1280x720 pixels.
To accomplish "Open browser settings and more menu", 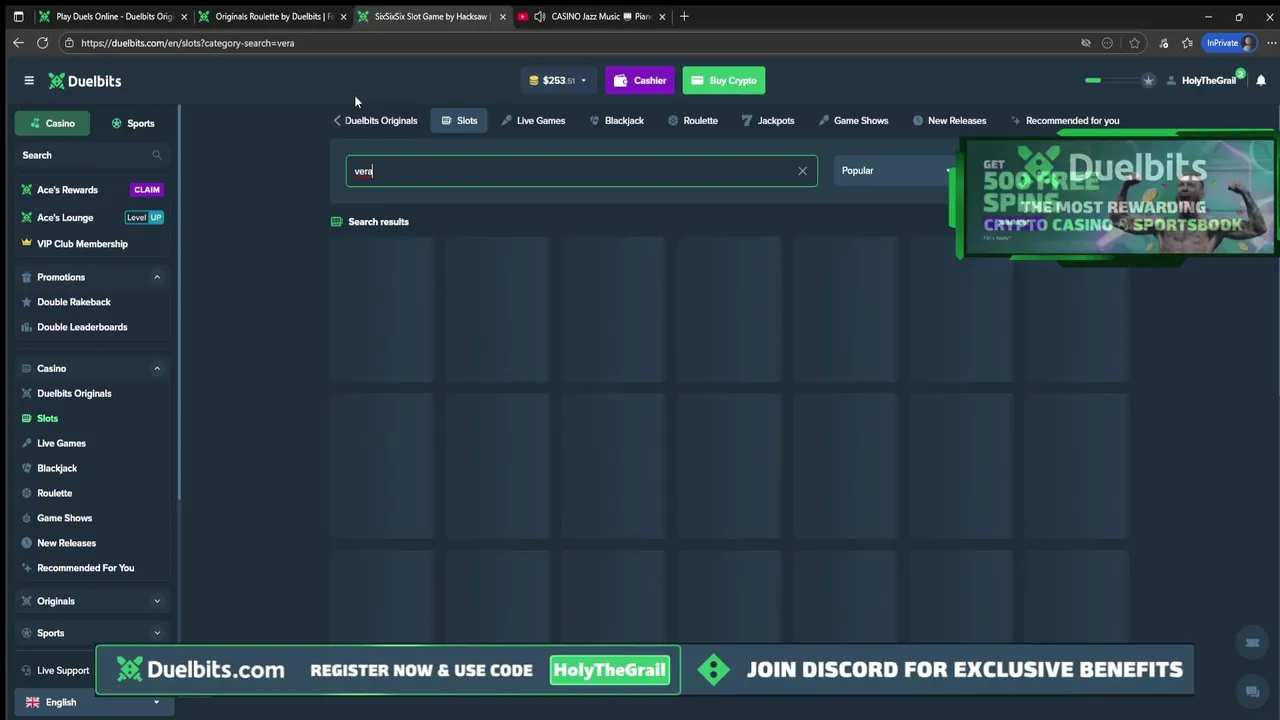I will coord(1271,43).
